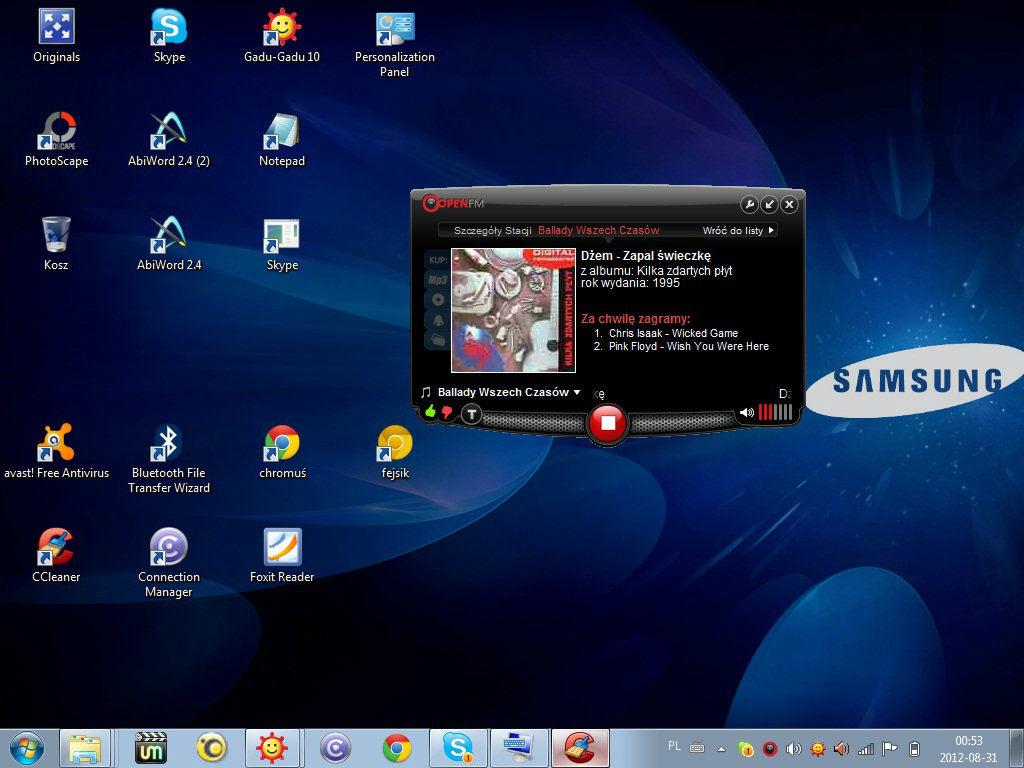
Task: Open OpenFM settings via wrench icon
Action: click(x=749, y=204)
